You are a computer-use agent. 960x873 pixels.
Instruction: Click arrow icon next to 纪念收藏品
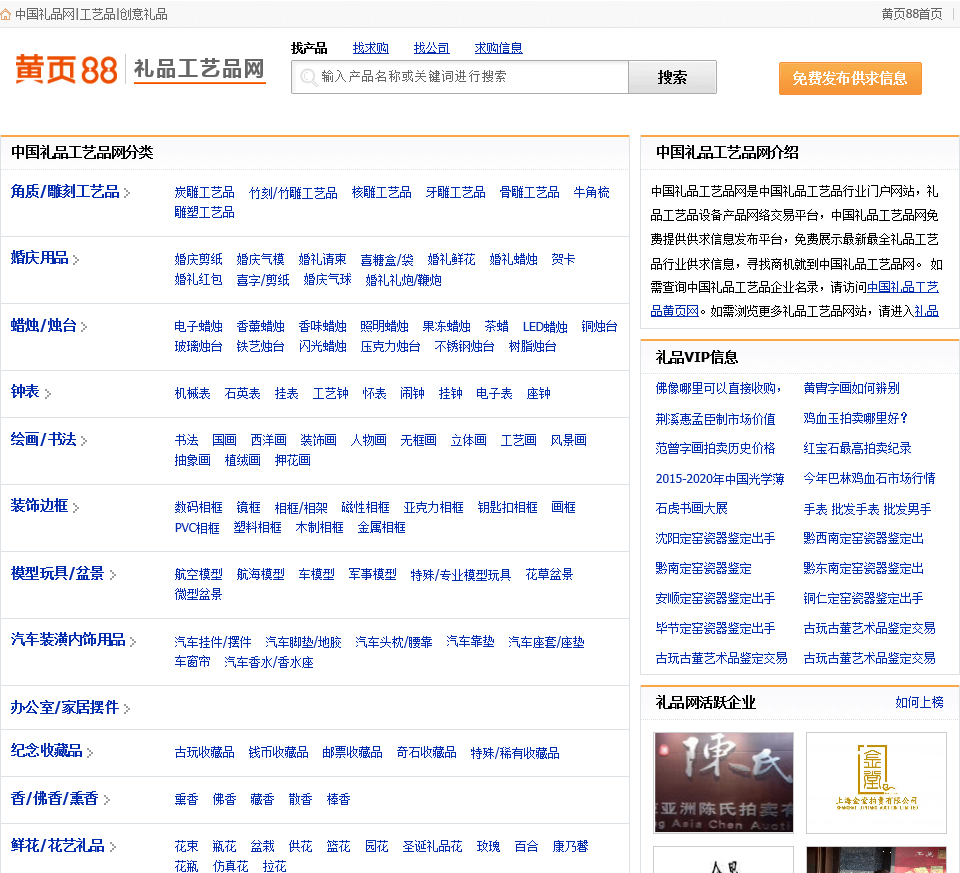(90, 752)
